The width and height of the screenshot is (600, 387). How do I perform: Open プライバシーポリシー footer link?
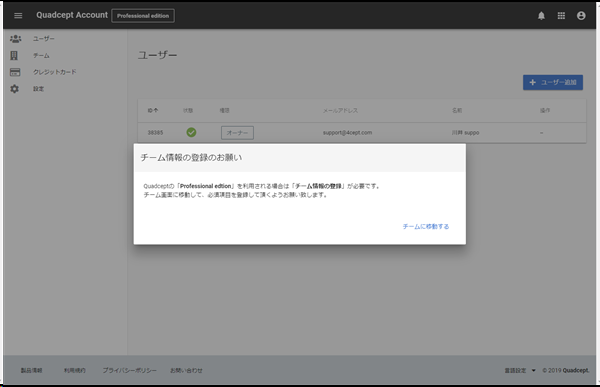tap(129, 371)
